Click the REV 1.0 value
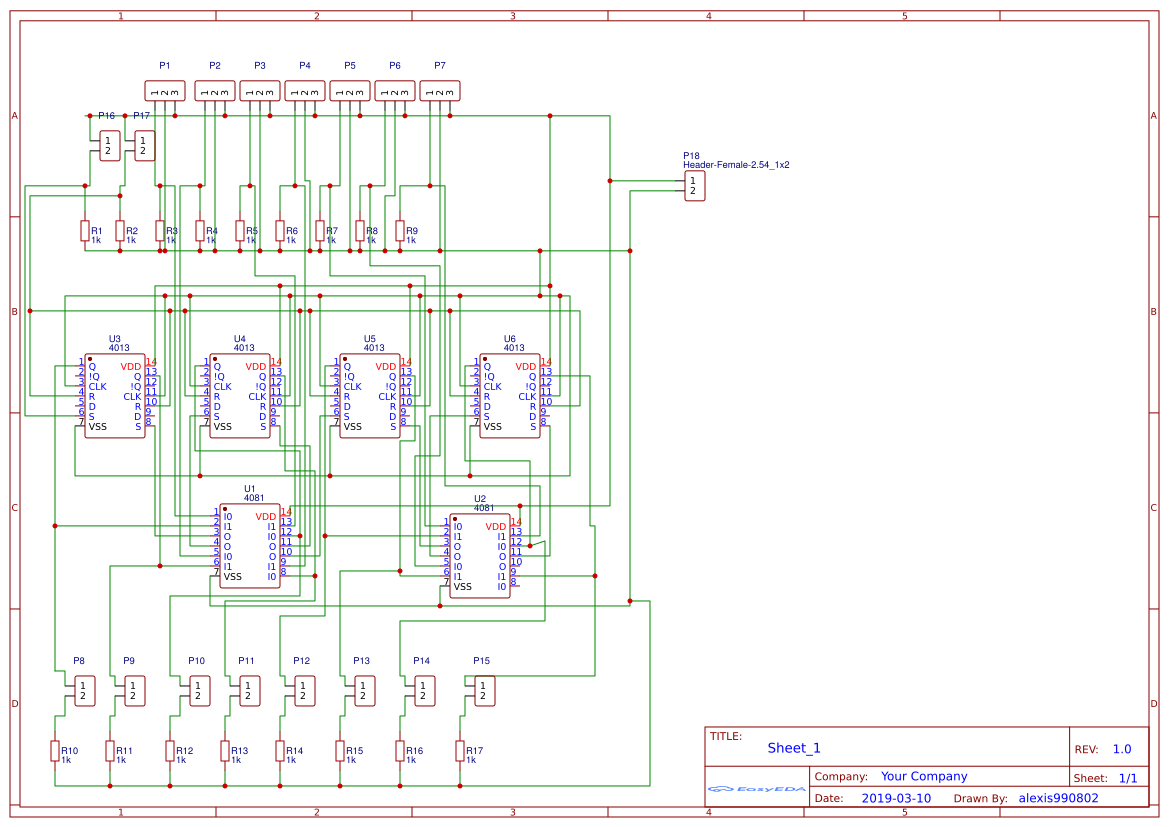Image resolution: width=1169 pixels, height=827 pixels. (x=1122, y=749)
